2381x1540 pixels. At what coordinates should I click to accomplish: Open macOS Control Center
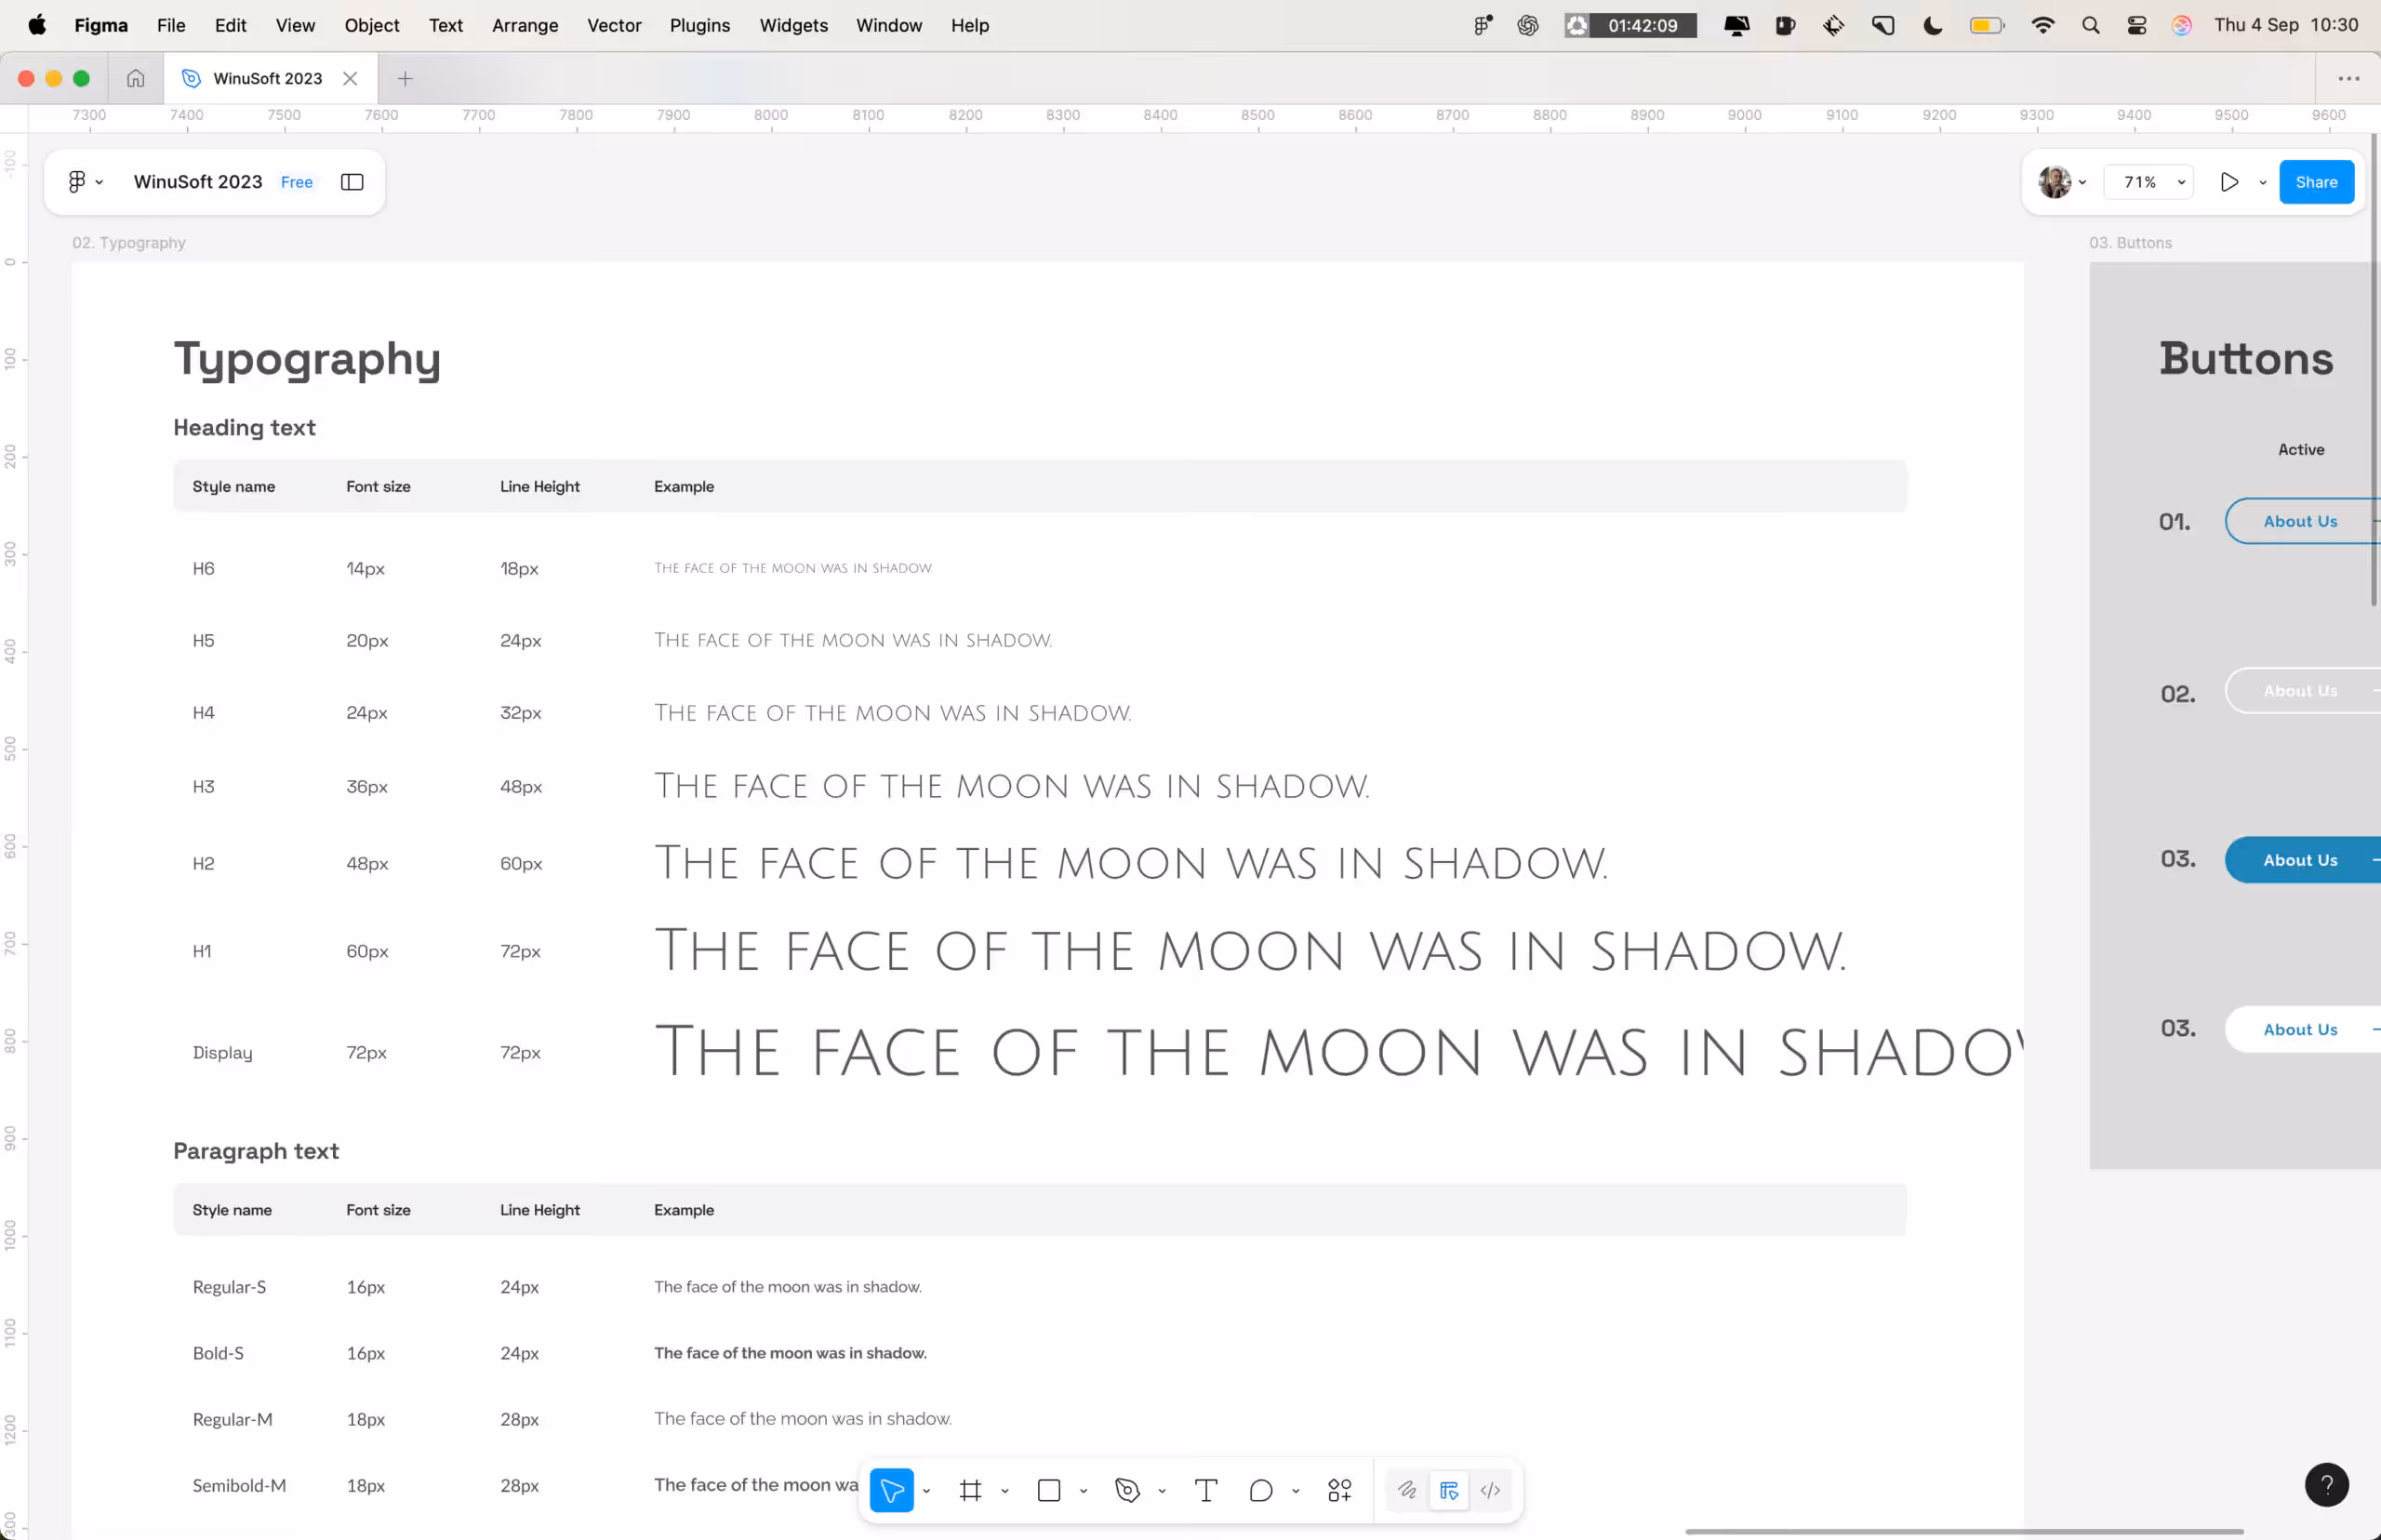2136,25
